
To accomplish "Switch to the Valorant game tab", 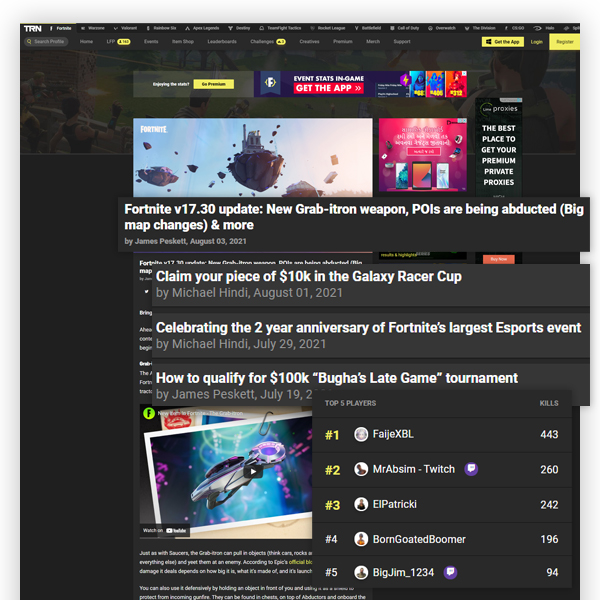I will point(125,28).
